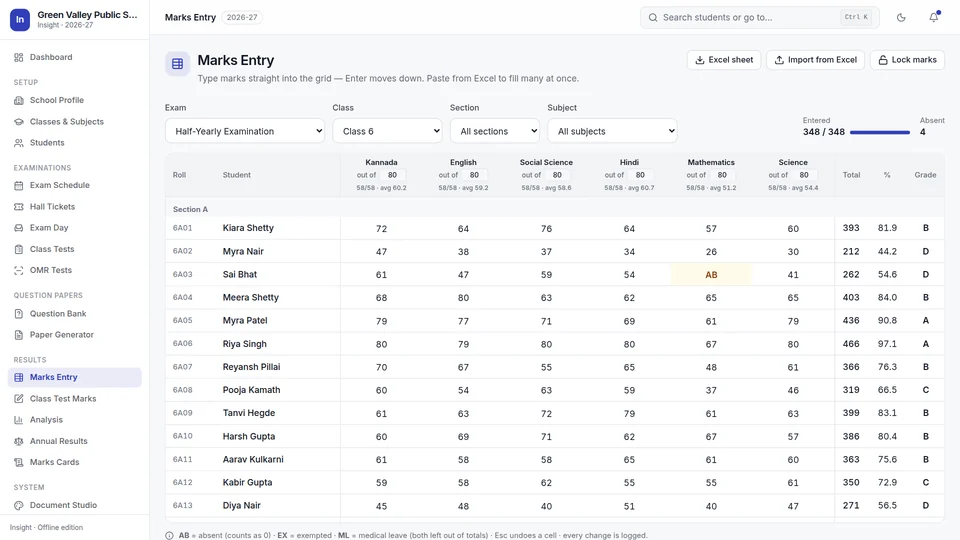Image resolution: width=960 pixels, height=540 pixels.
Task: Click the Class Test Marks pencil icon
Action: pyautogui.click(x=18, y=399)
